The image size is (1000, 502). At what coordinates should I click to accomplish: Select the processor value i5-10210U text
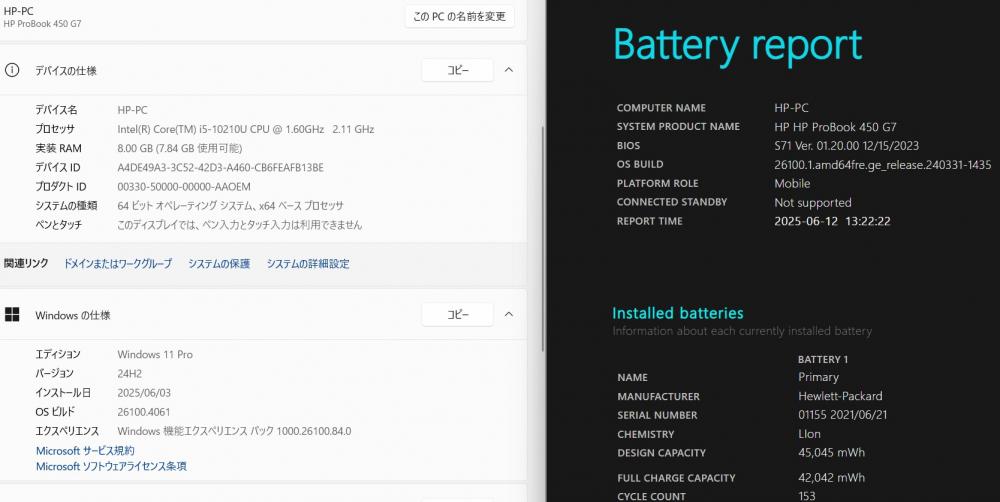coord(246,129)
